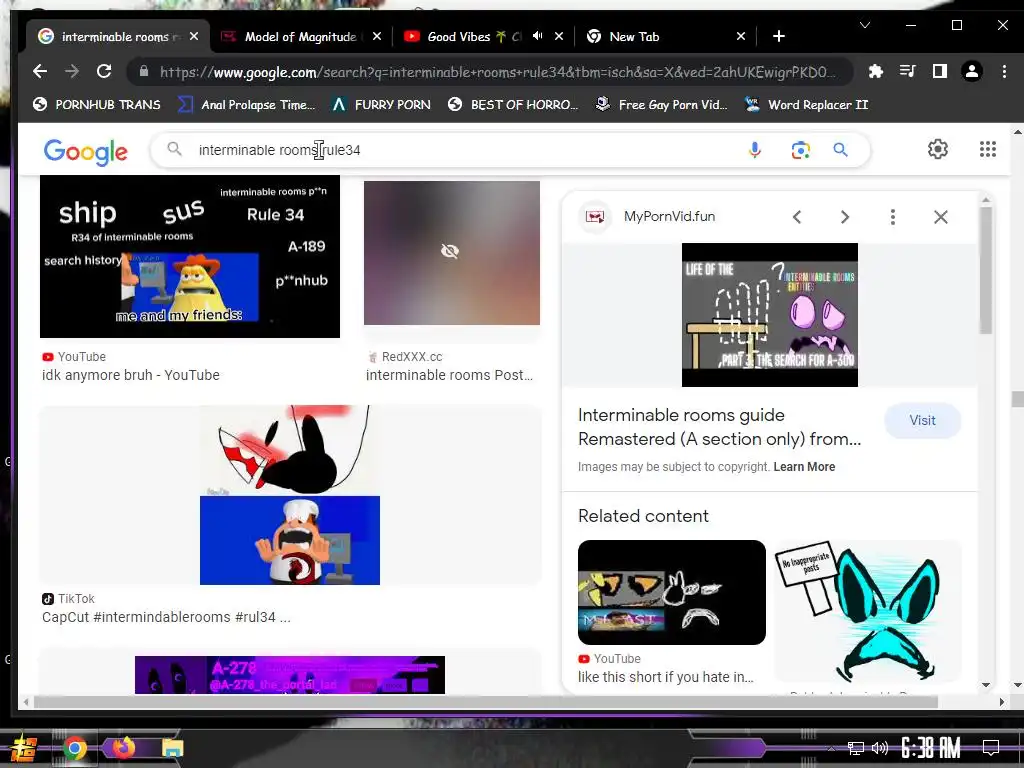Screen dimensions: 1024x768
Task: Open the 'idk anymore bruh - YouTube' result
Action: [x=131, y=375]
